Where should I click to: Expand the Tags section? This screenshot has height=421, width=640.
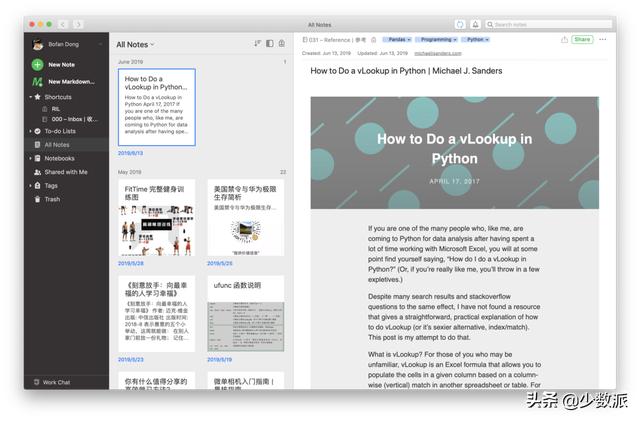(x=31, y=185)
